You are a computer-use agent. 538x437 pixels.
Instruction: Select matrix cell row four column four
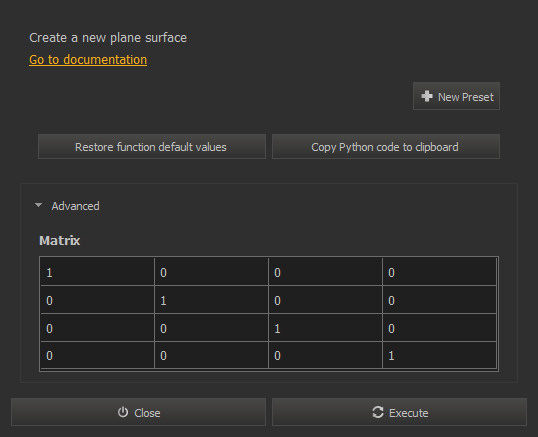(x=439, y=355)
